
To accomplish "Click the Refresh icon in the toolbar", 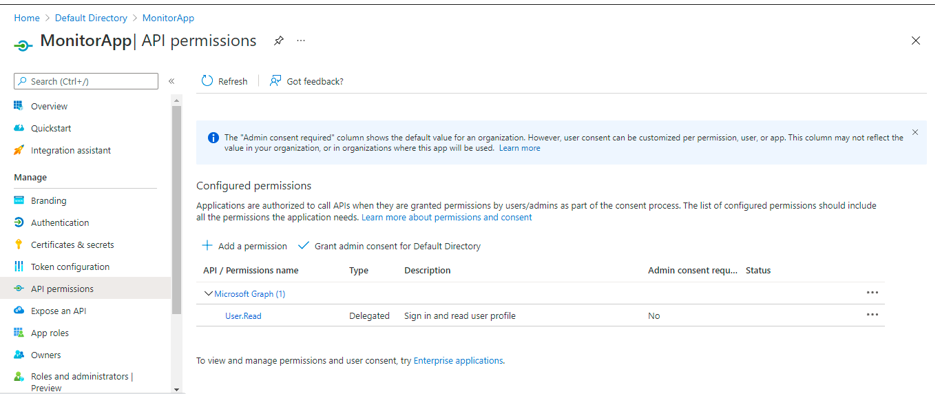I will pos(207,81).
